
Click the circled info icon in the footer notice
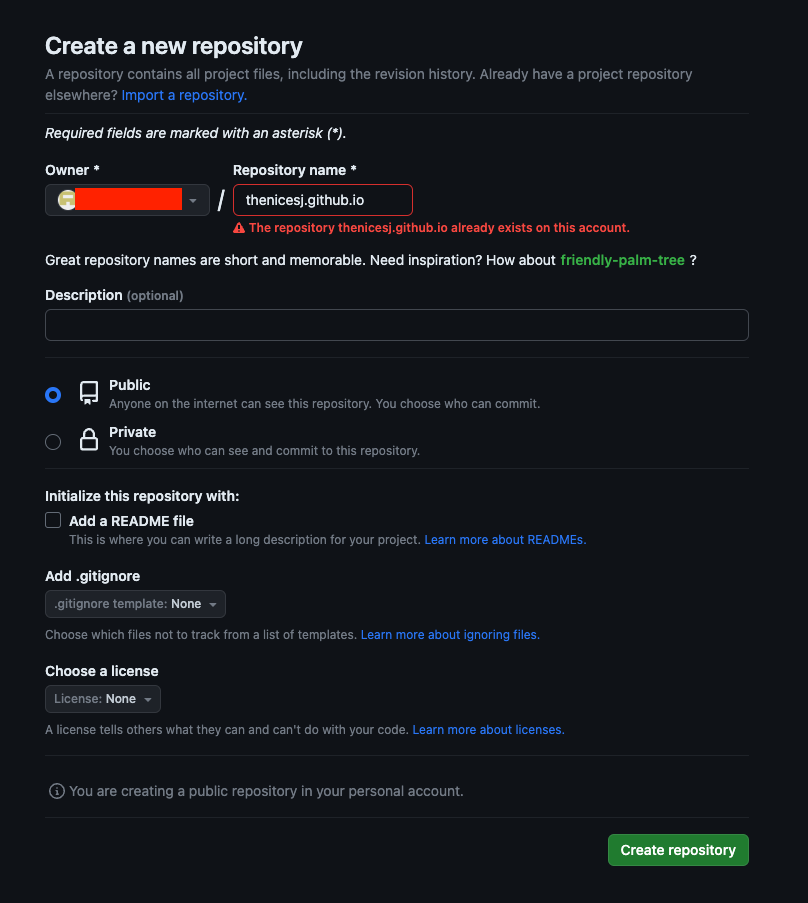tap(57, 791)
